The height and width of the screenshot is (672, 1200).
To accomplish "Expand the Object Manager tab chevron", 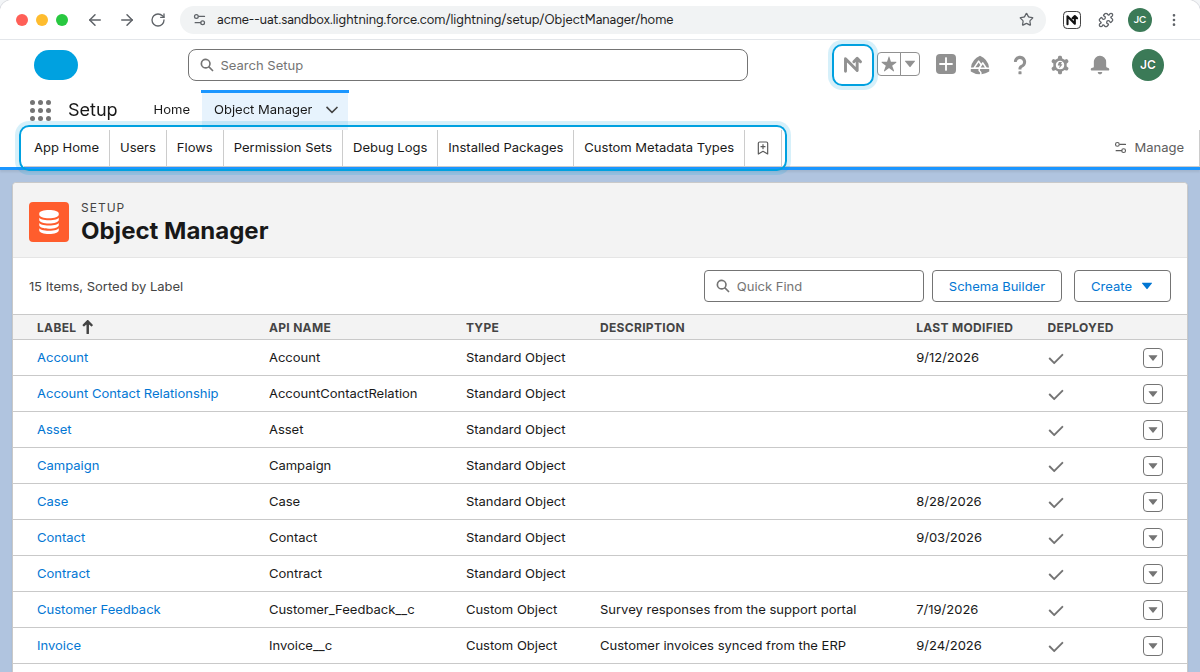I will click(333, 110).
